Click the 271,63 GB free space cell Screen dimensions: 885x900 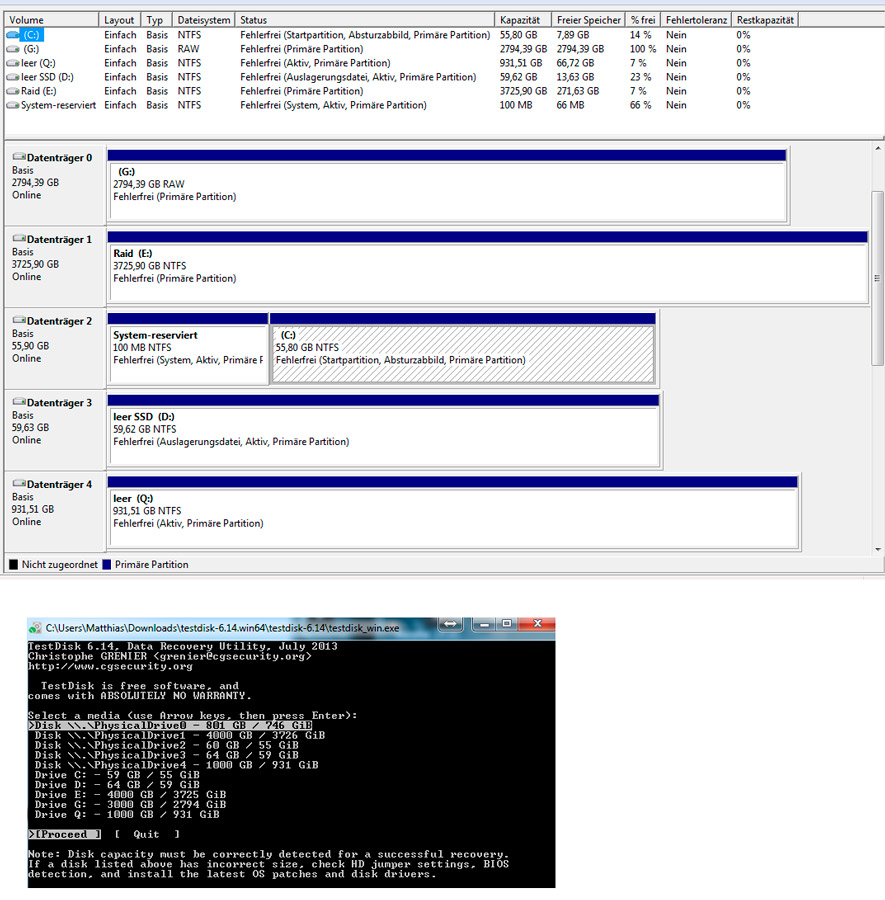577,91
